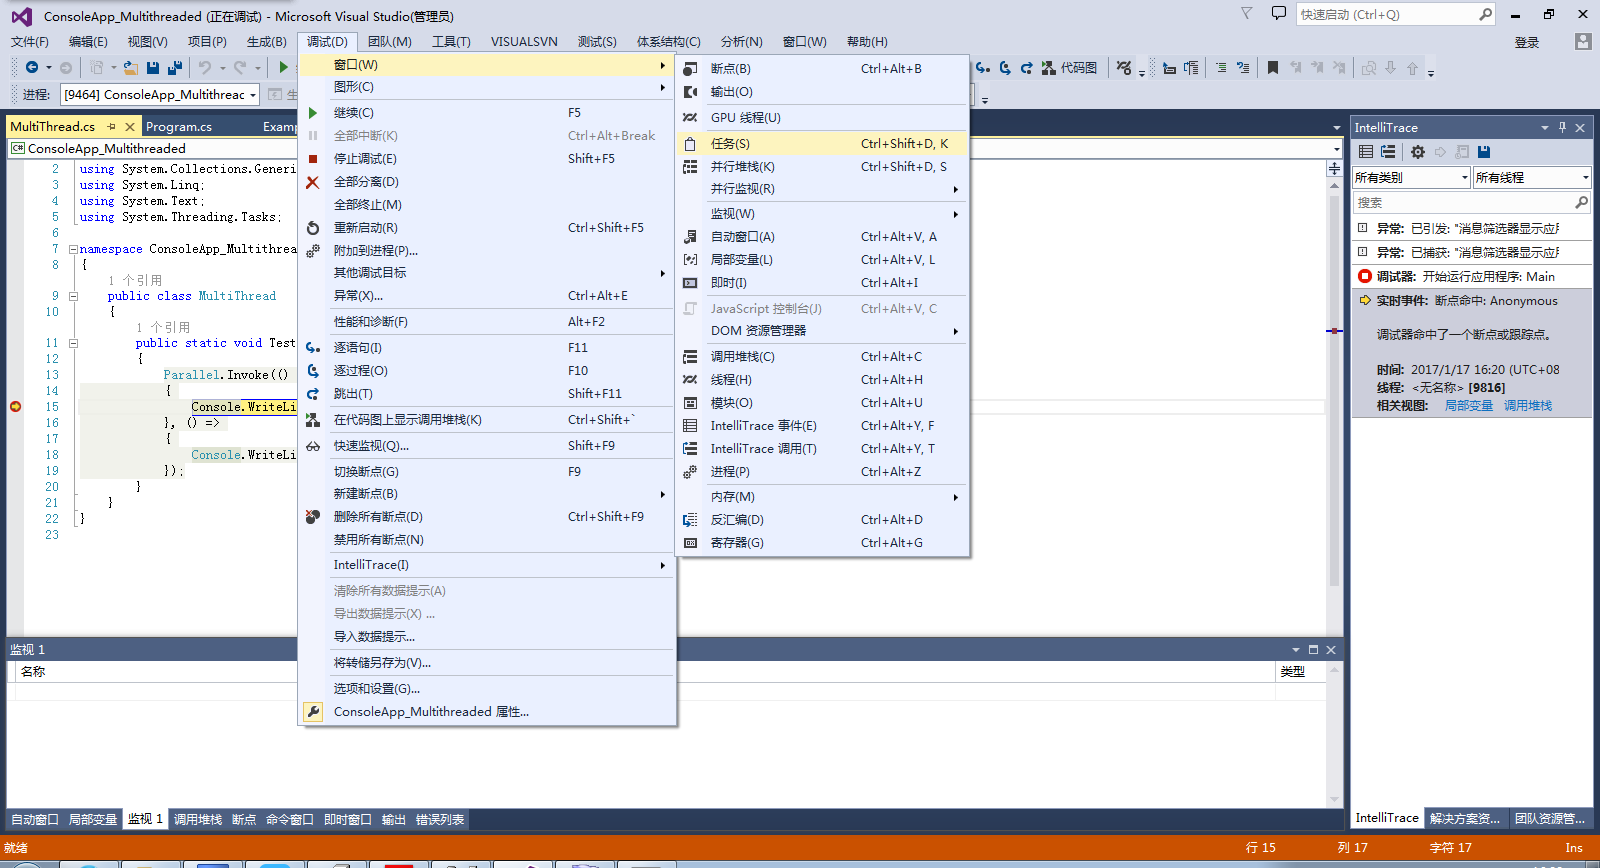Click the 代码图 code map toolbar button
The width and height of the screenshot is (1600, 868).
click(x=1069, y=68)
